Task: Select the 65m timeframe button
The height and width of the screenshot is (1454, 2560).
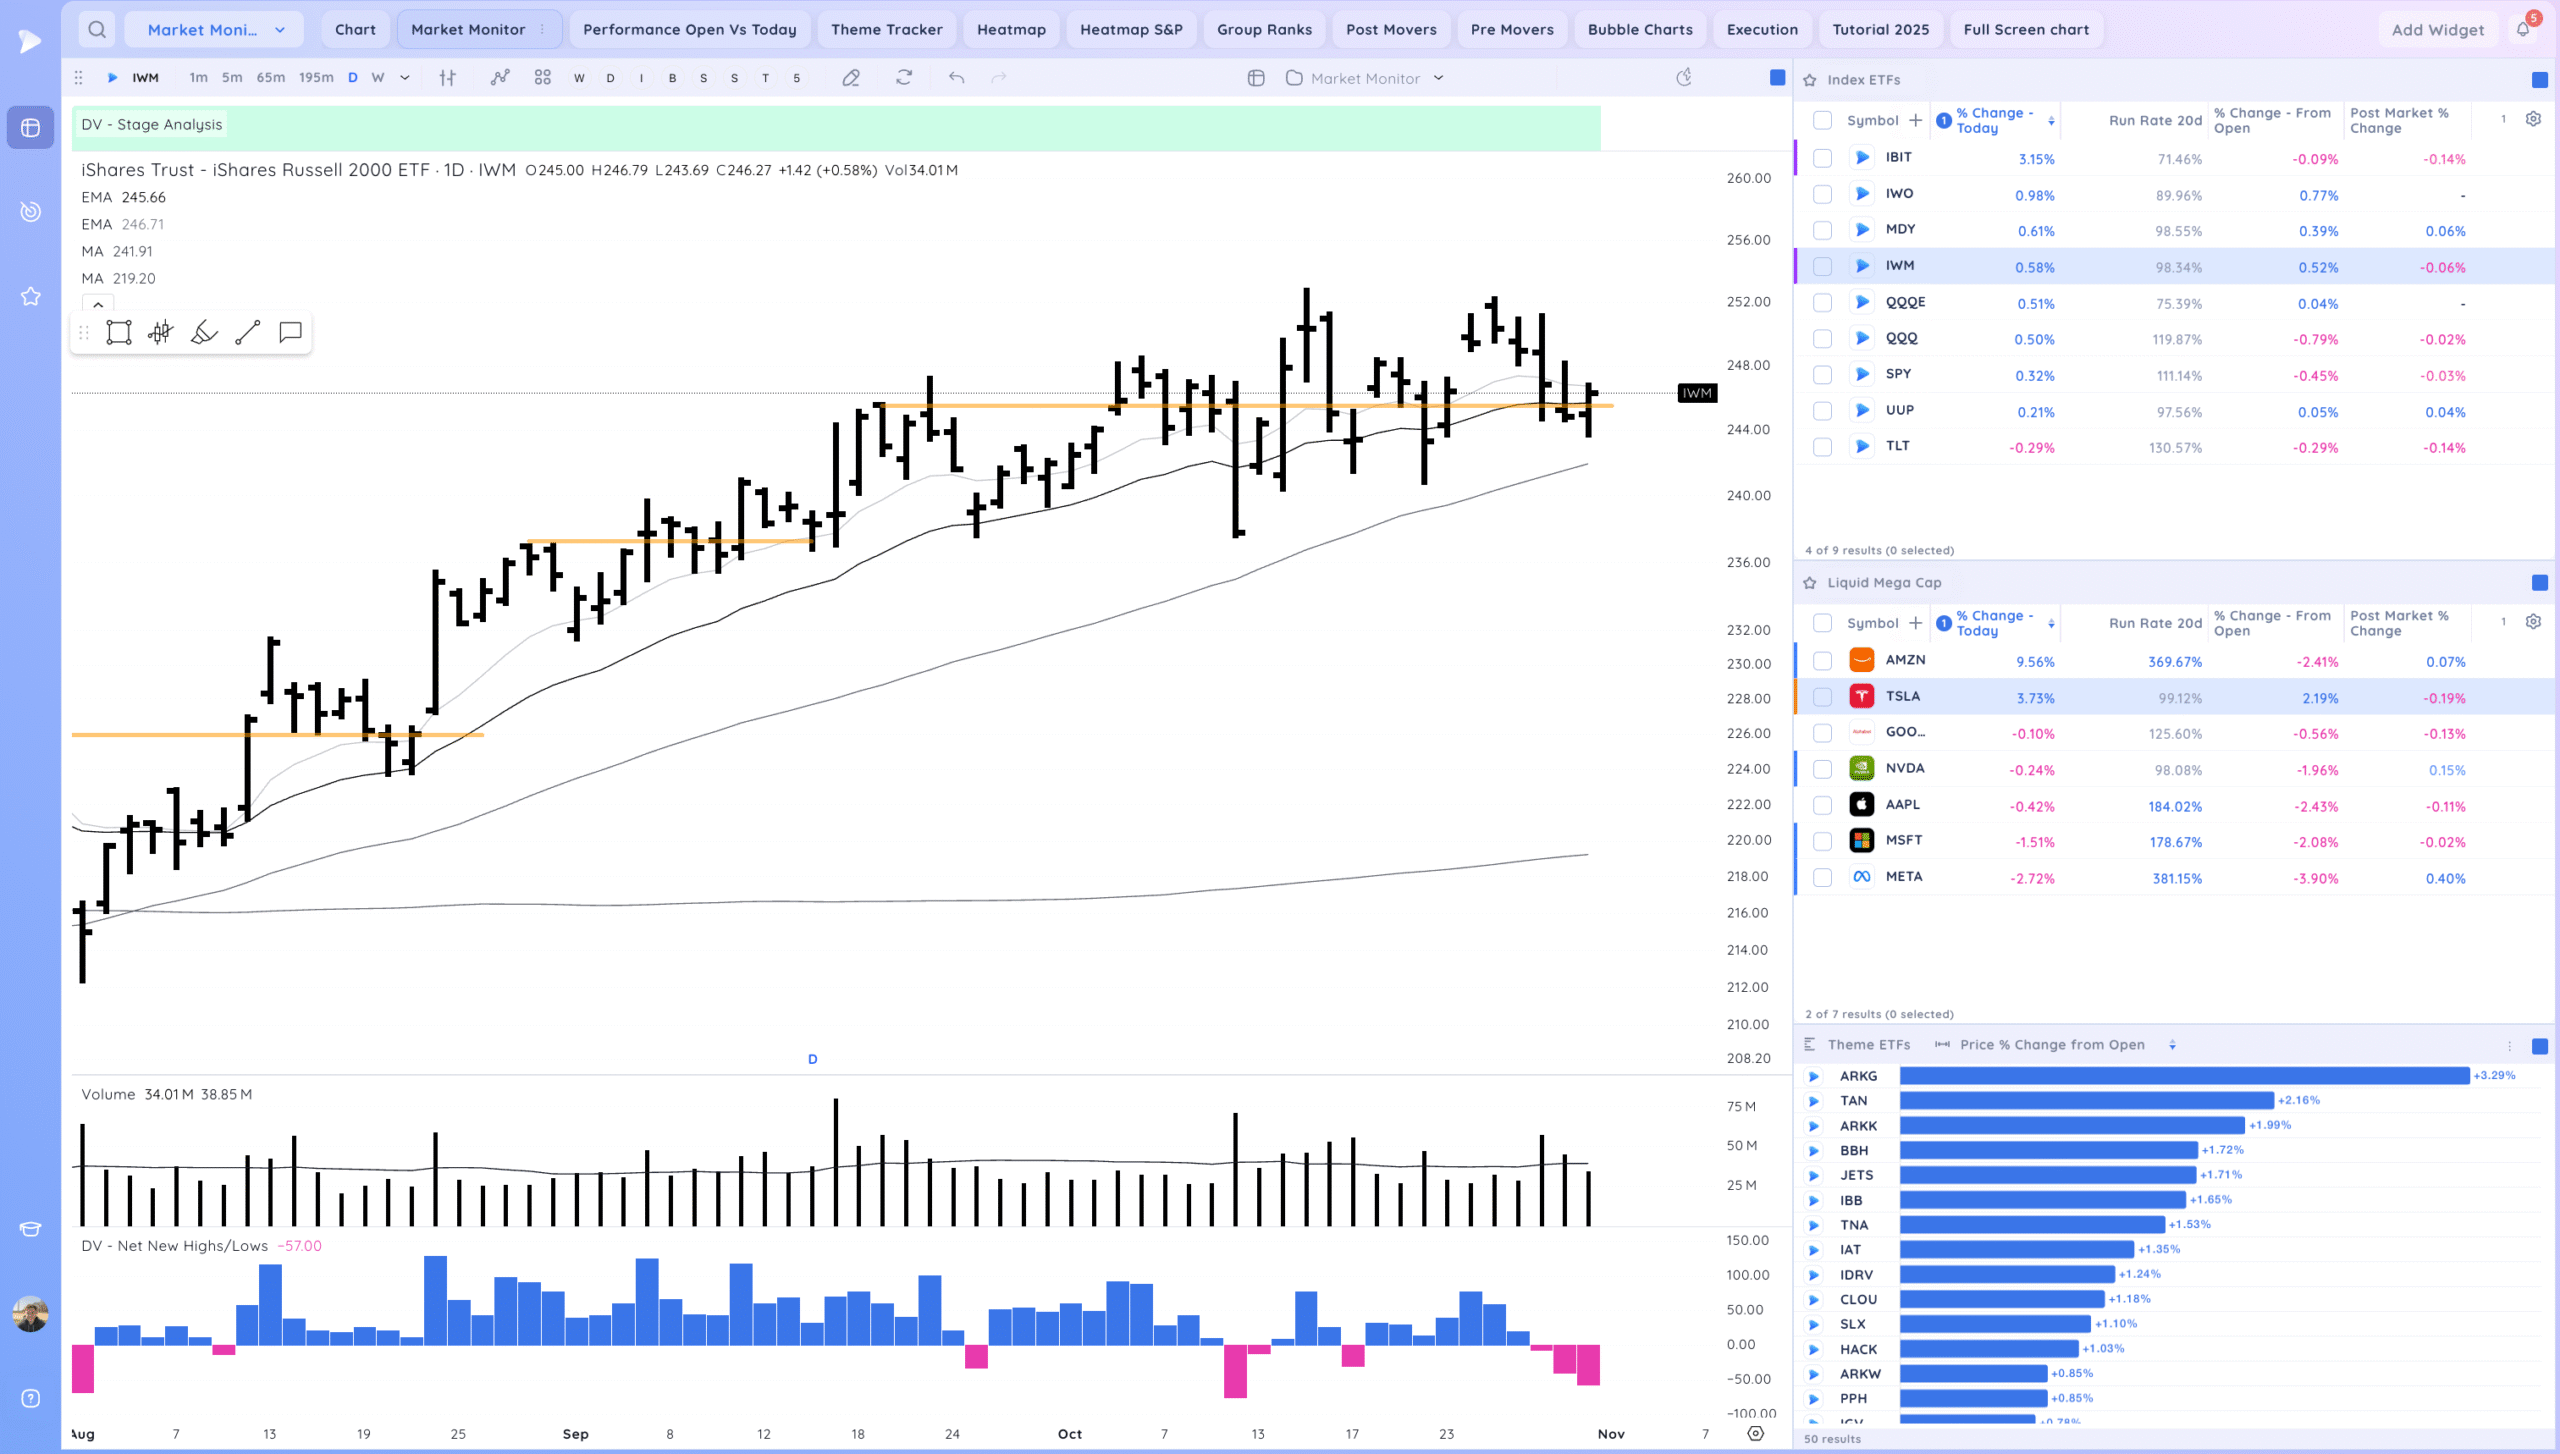Action: pos(270,78)
